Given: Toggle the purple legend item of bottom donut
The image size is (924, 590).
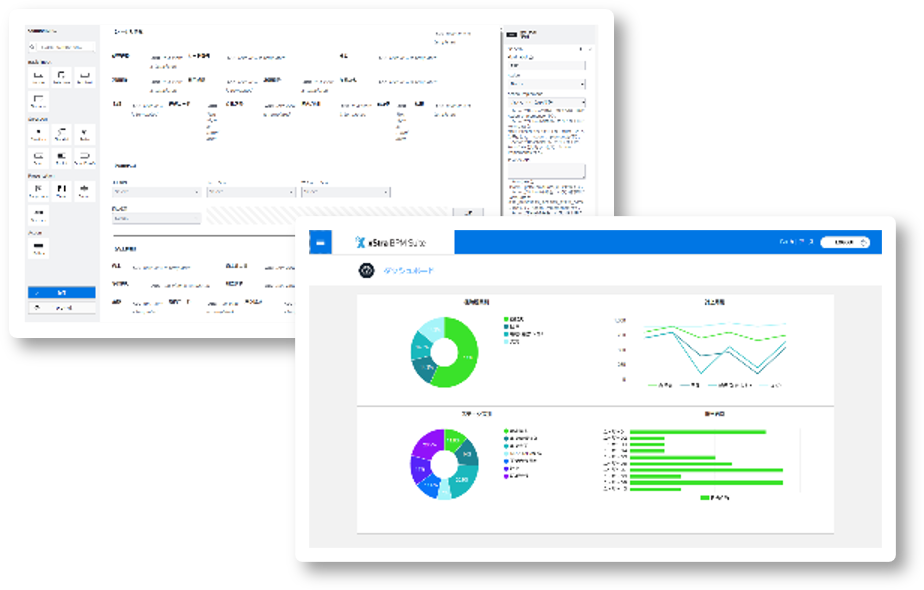Looking at the screenshot, I should point(506,476).
